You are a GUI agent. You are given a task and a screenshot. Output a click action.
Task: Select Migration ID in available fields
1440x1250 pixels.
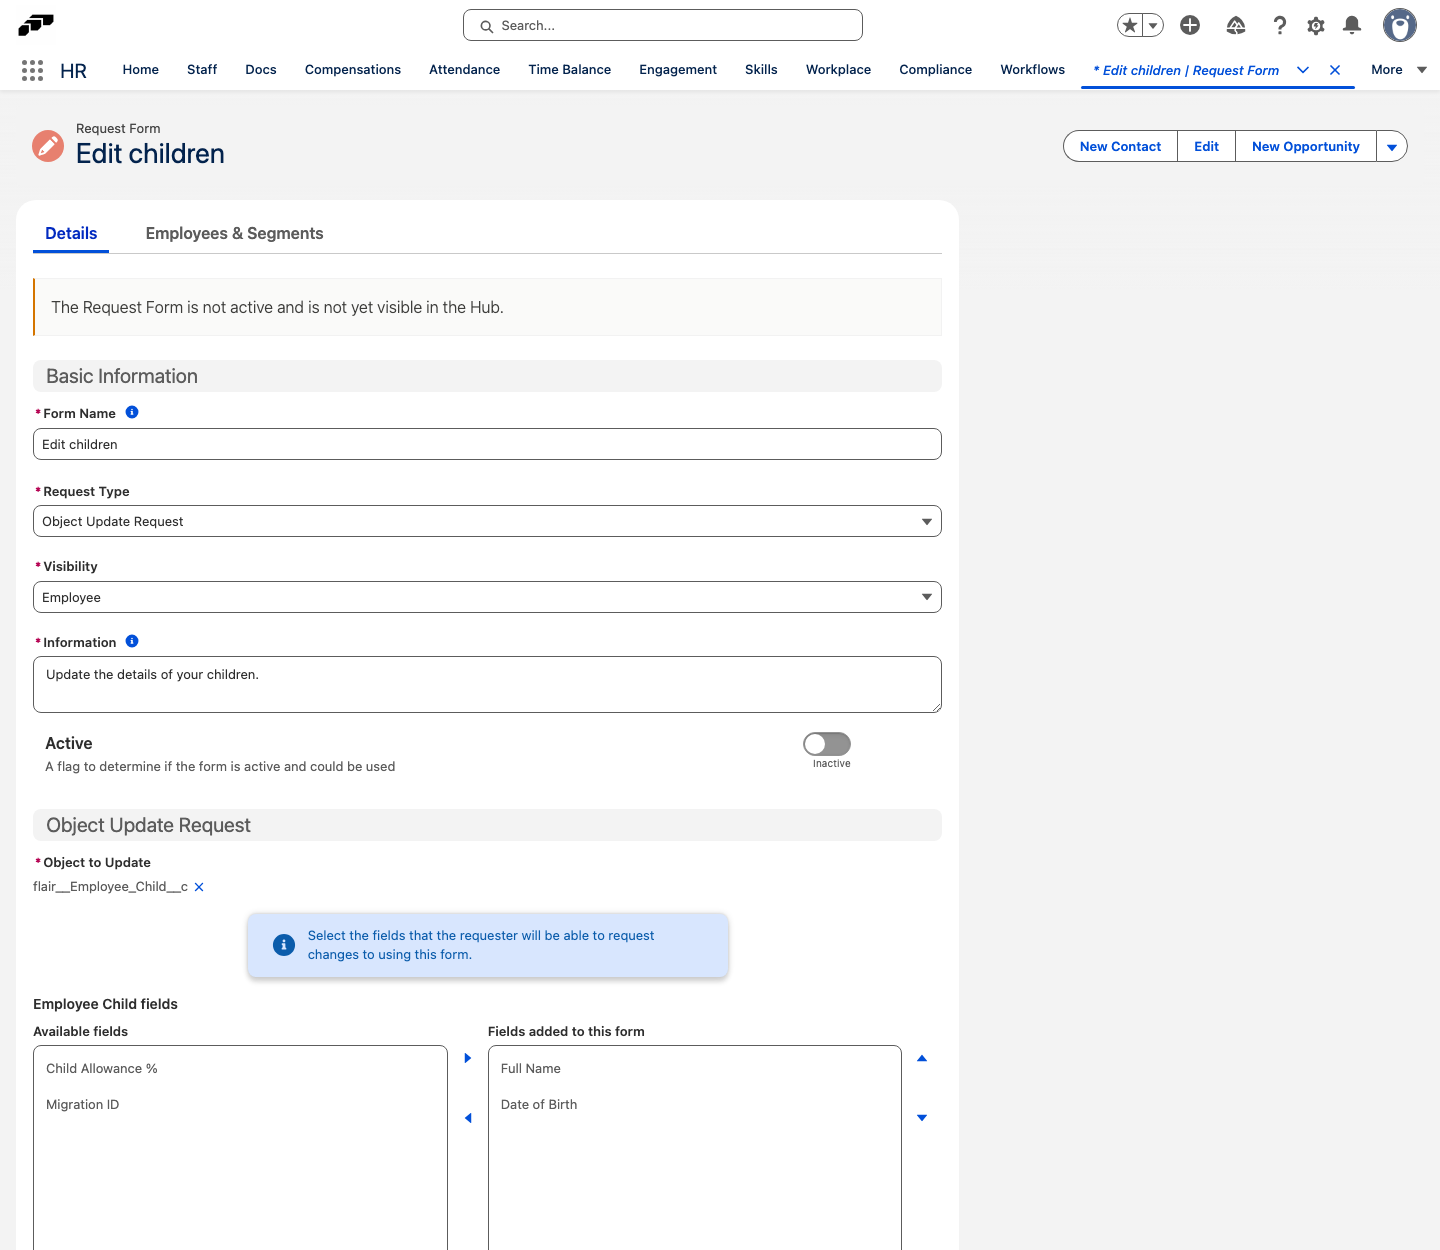pos(240,1104)
